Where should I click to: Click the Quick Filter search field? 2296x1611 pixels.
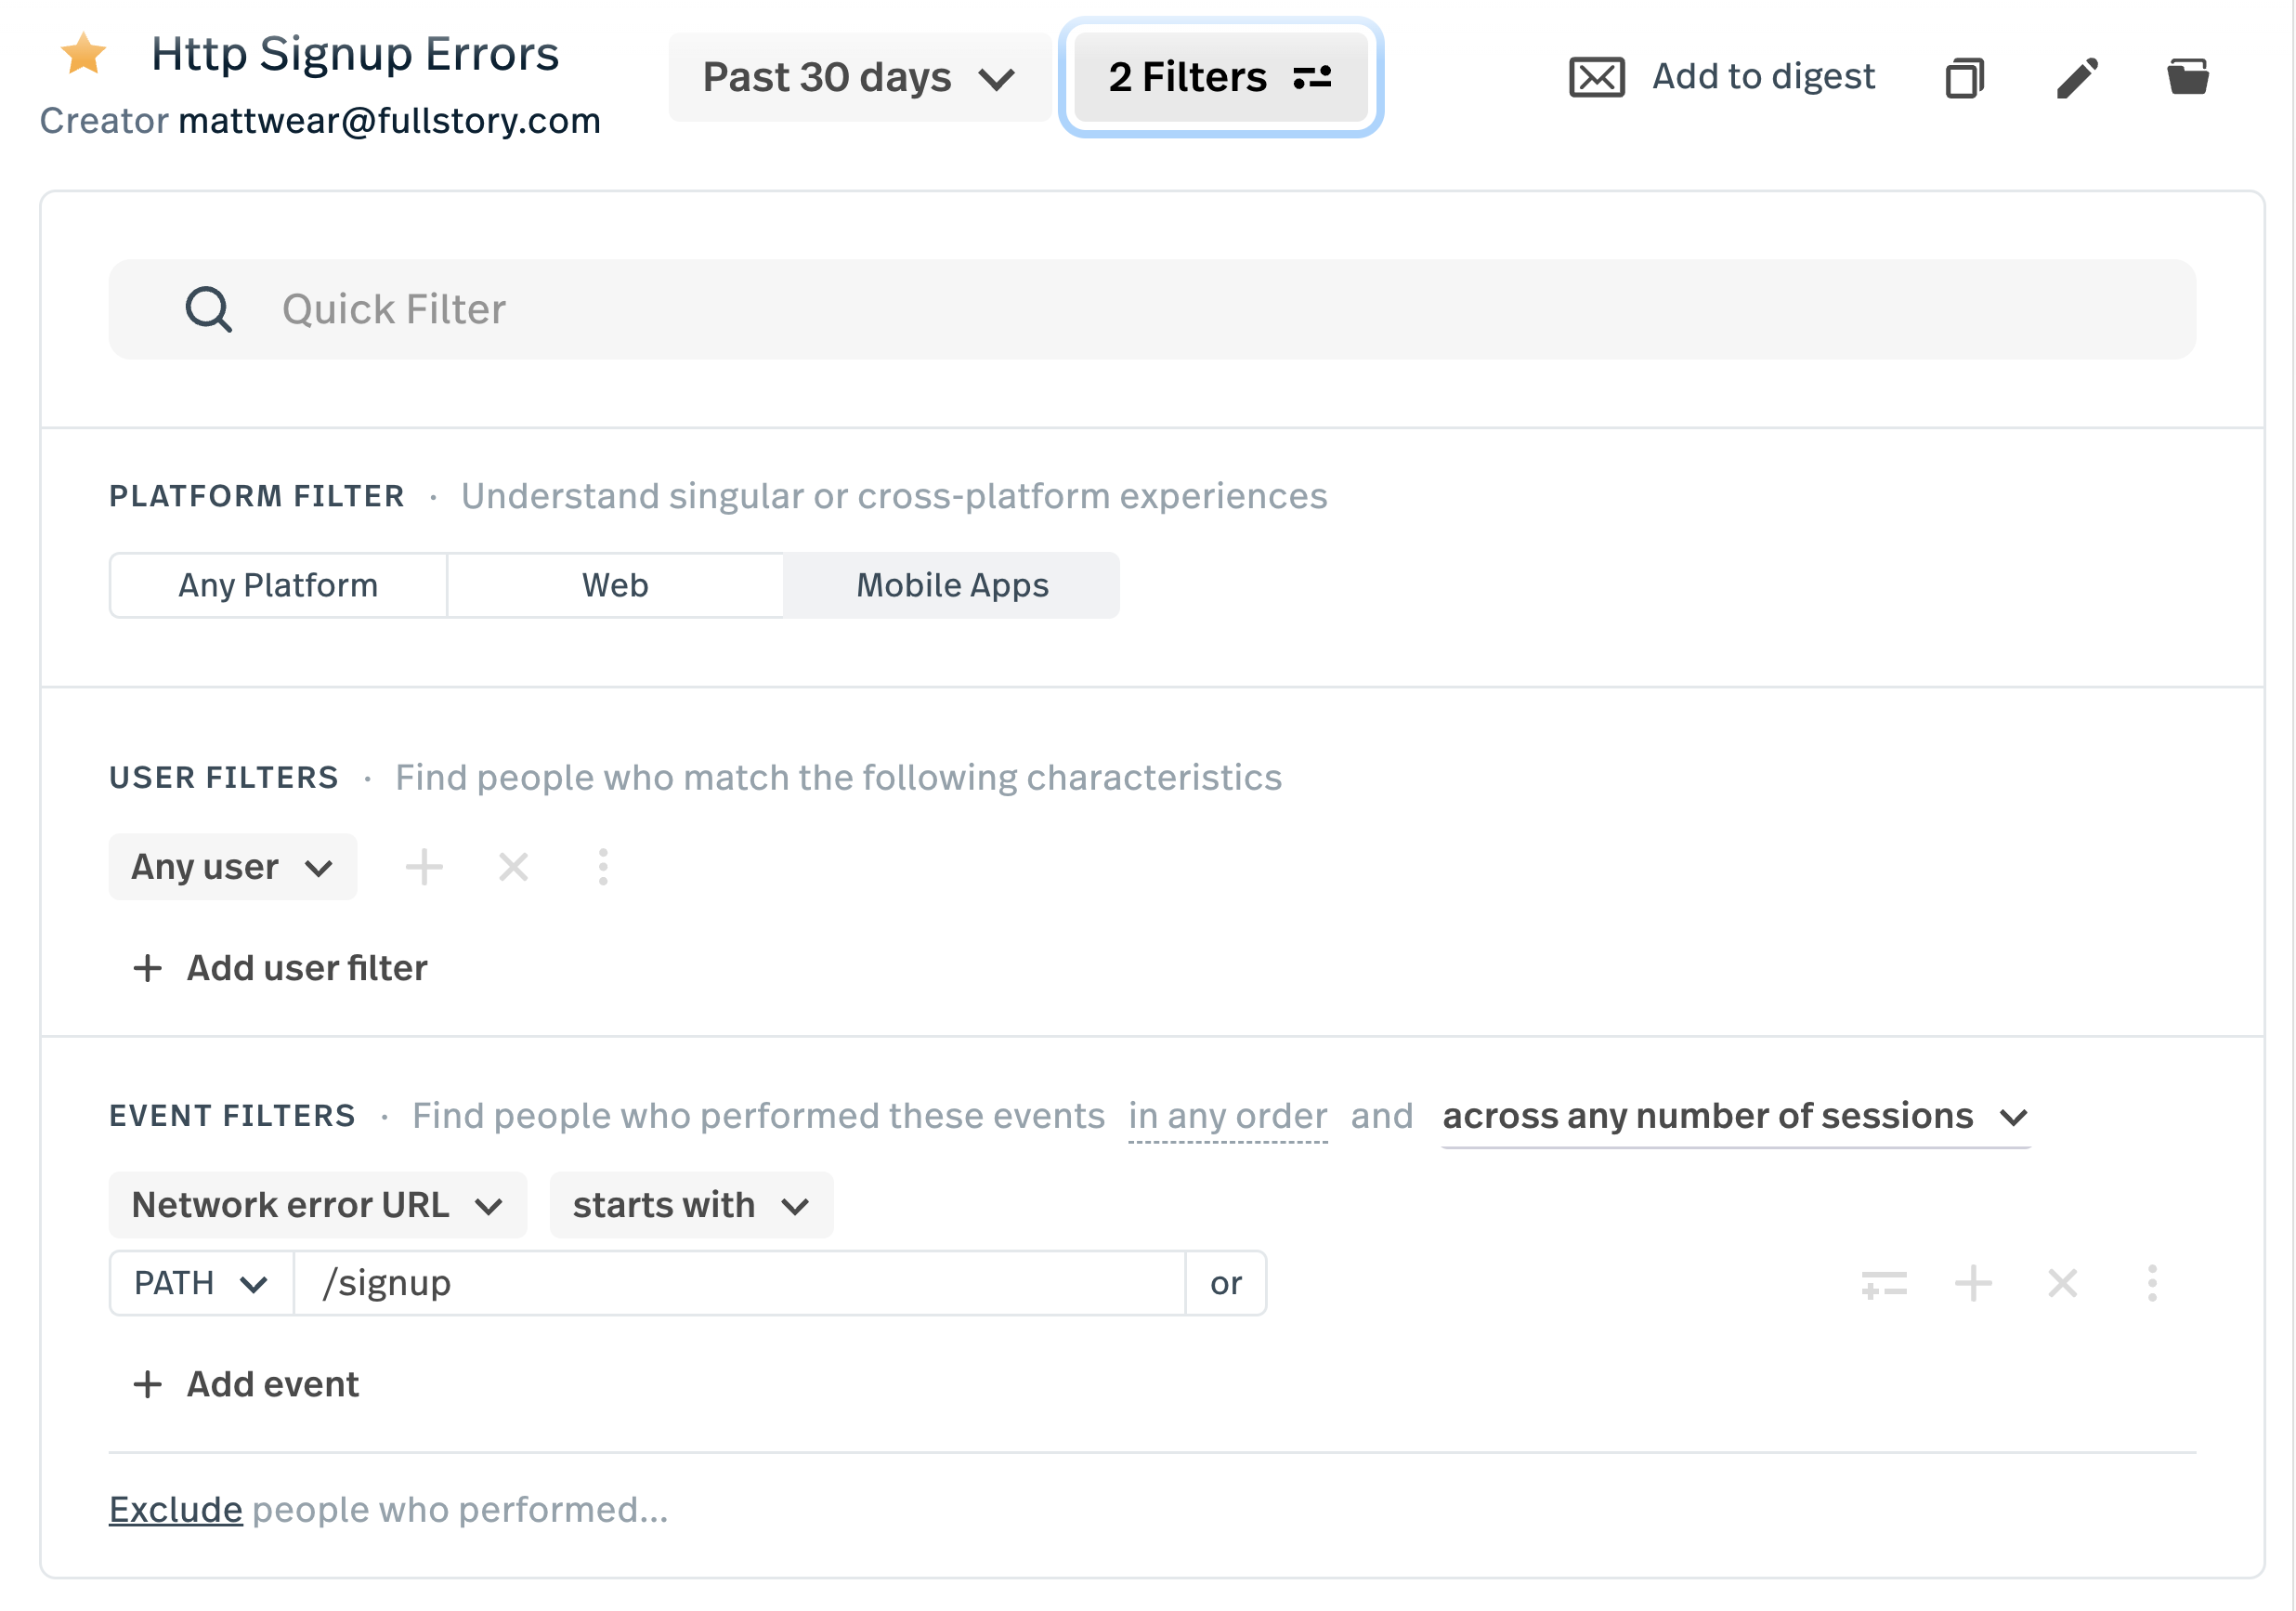[1150, 310]
